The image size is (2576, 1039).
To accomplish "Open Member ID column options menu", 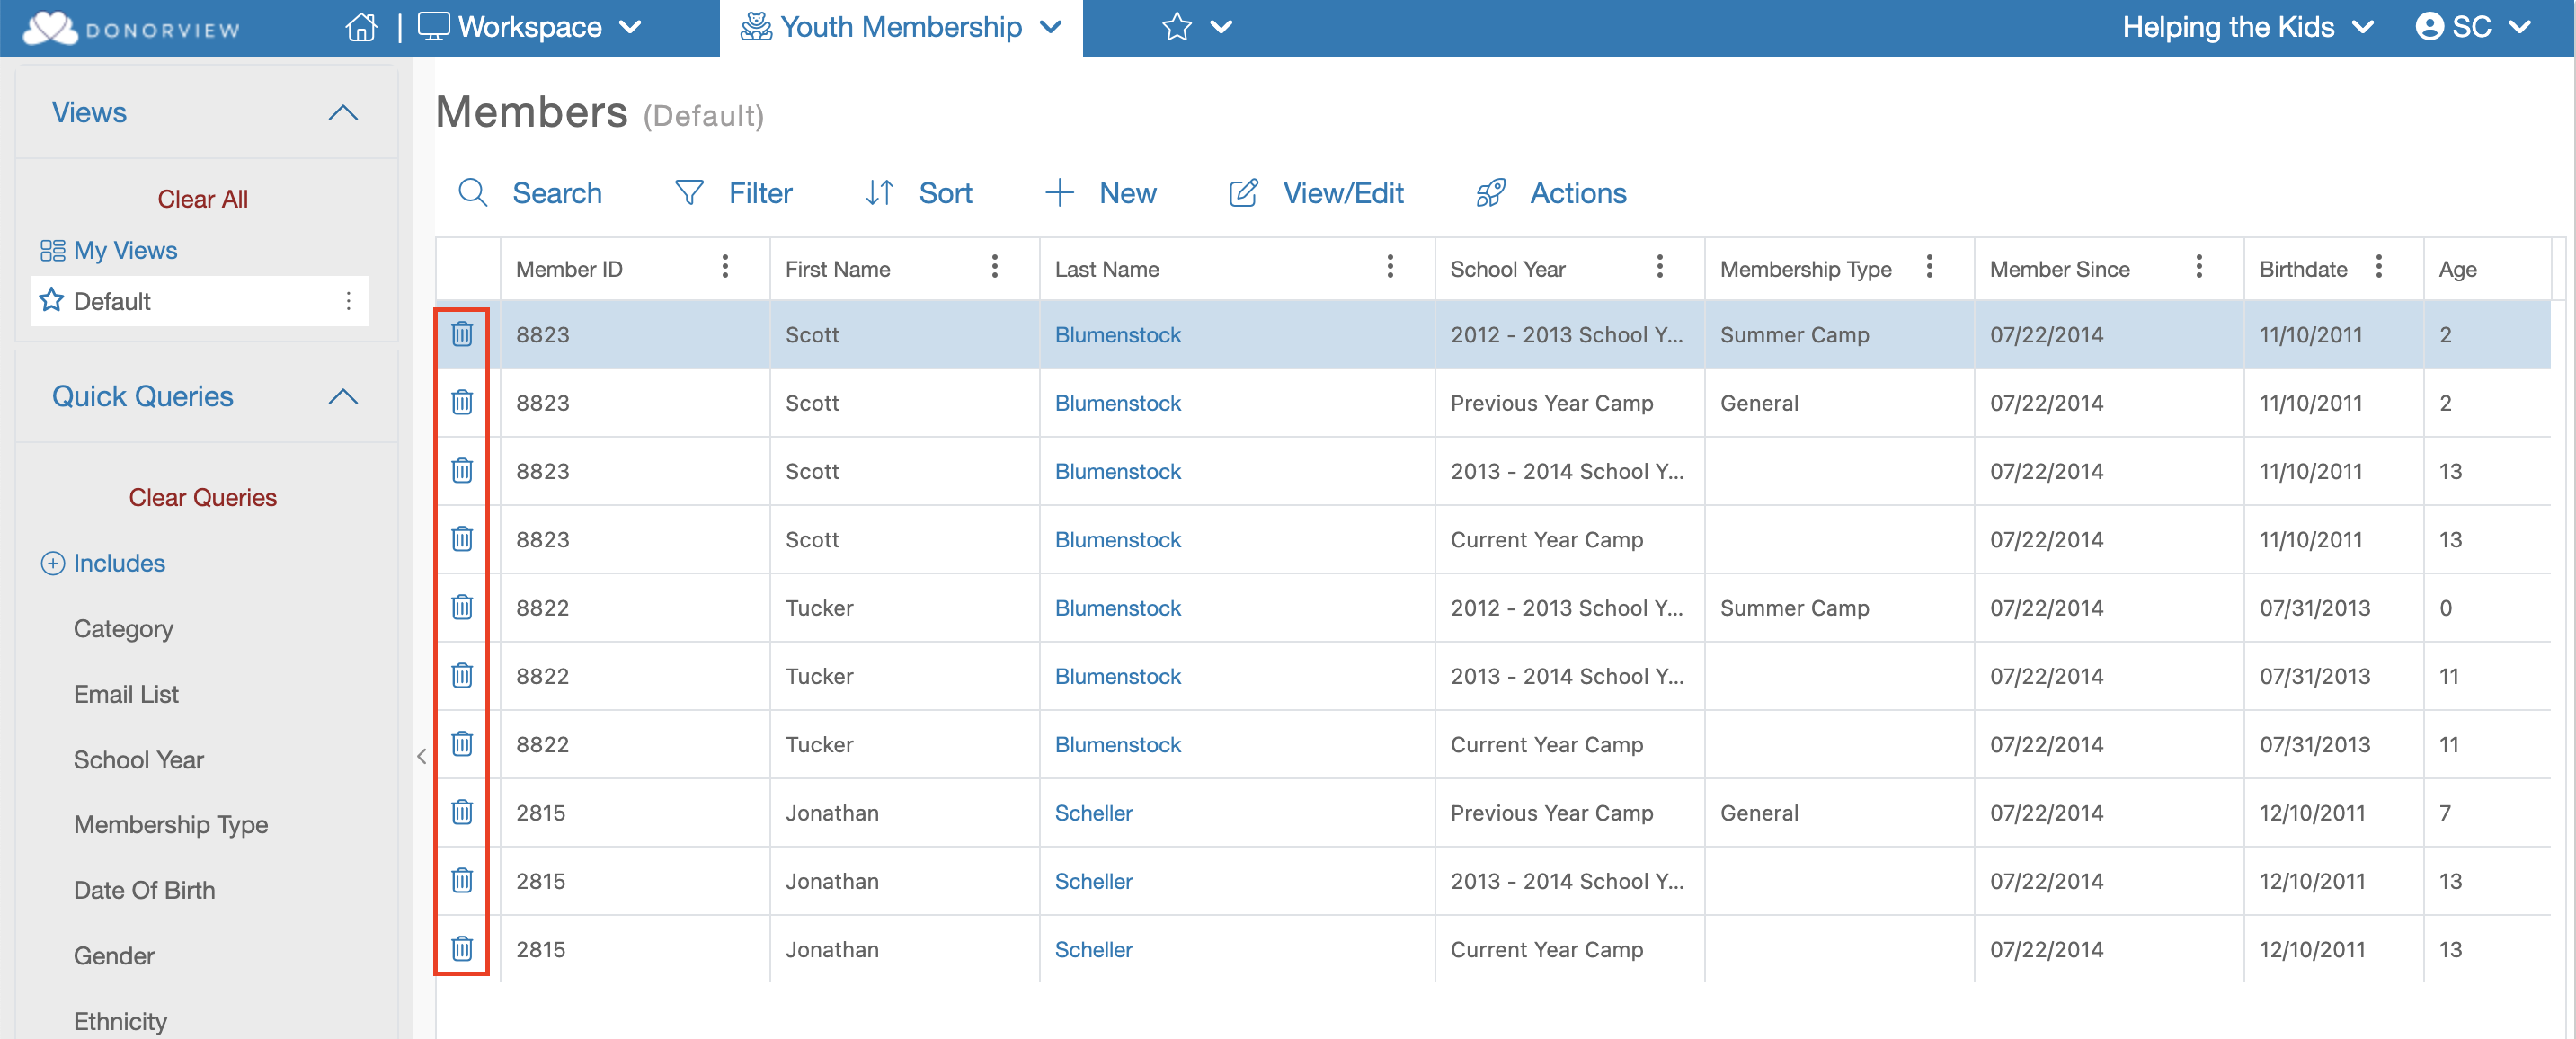I will (725, 267).
